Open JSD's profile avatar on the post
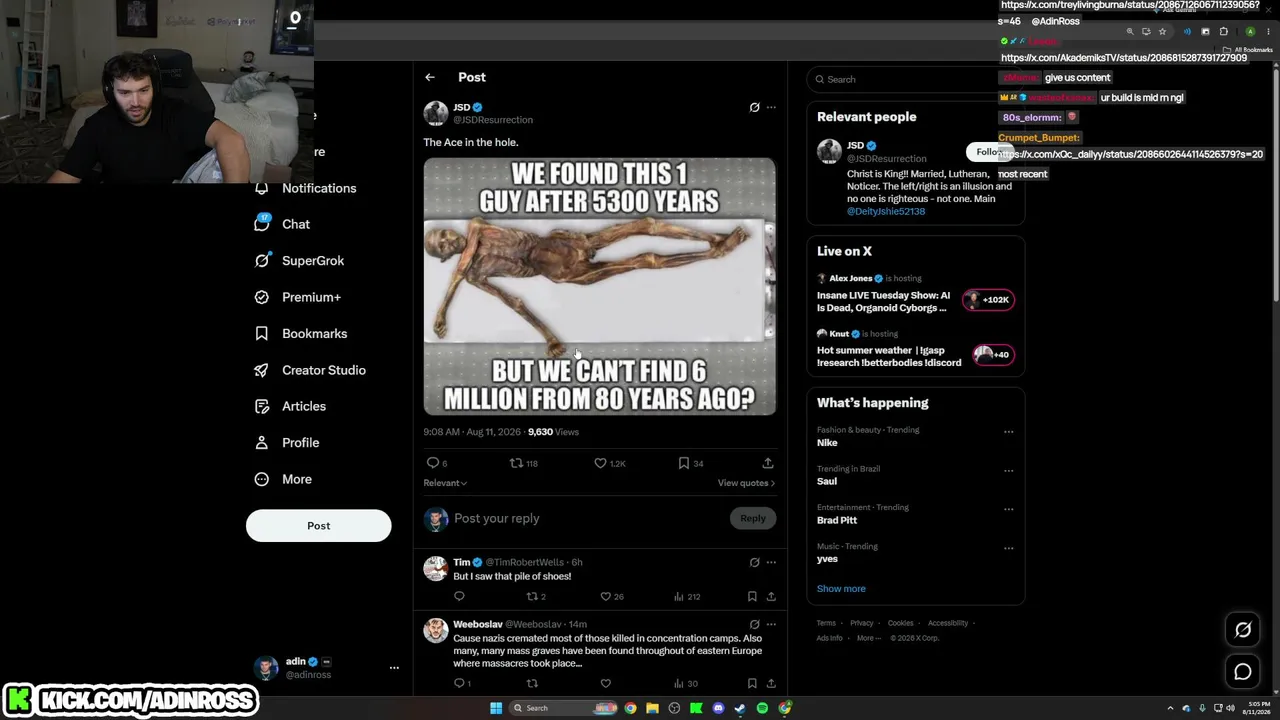This screenshot has width=1280, height=720. pos(435,113)
